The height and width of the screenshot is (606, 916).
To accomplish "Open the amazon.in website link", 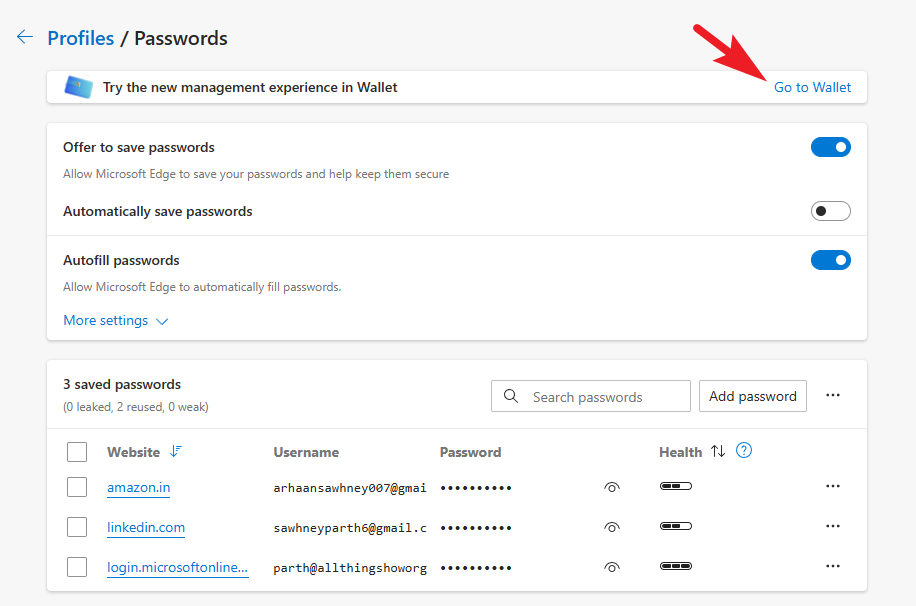I will (x=138, y=487).
